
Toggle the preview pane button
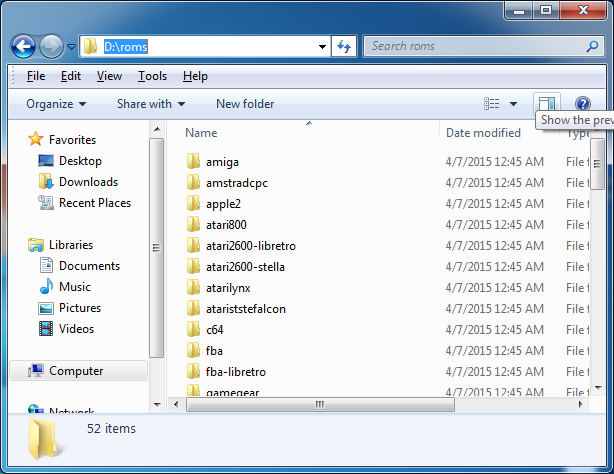click(547, 104)
